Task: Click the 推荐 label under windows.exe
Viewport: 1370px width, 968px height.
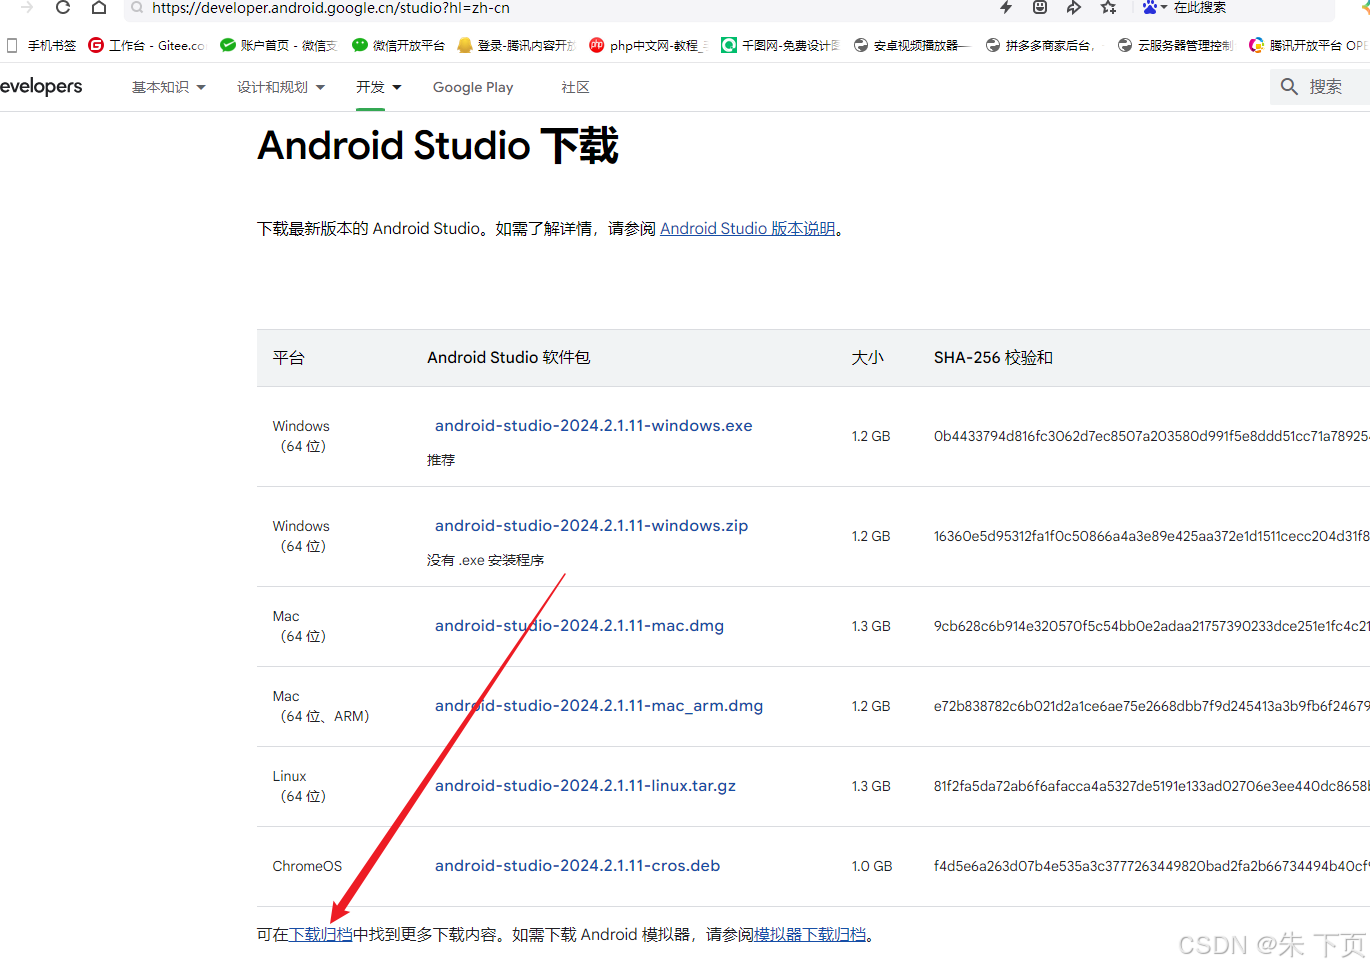Action: click(441, 460)
